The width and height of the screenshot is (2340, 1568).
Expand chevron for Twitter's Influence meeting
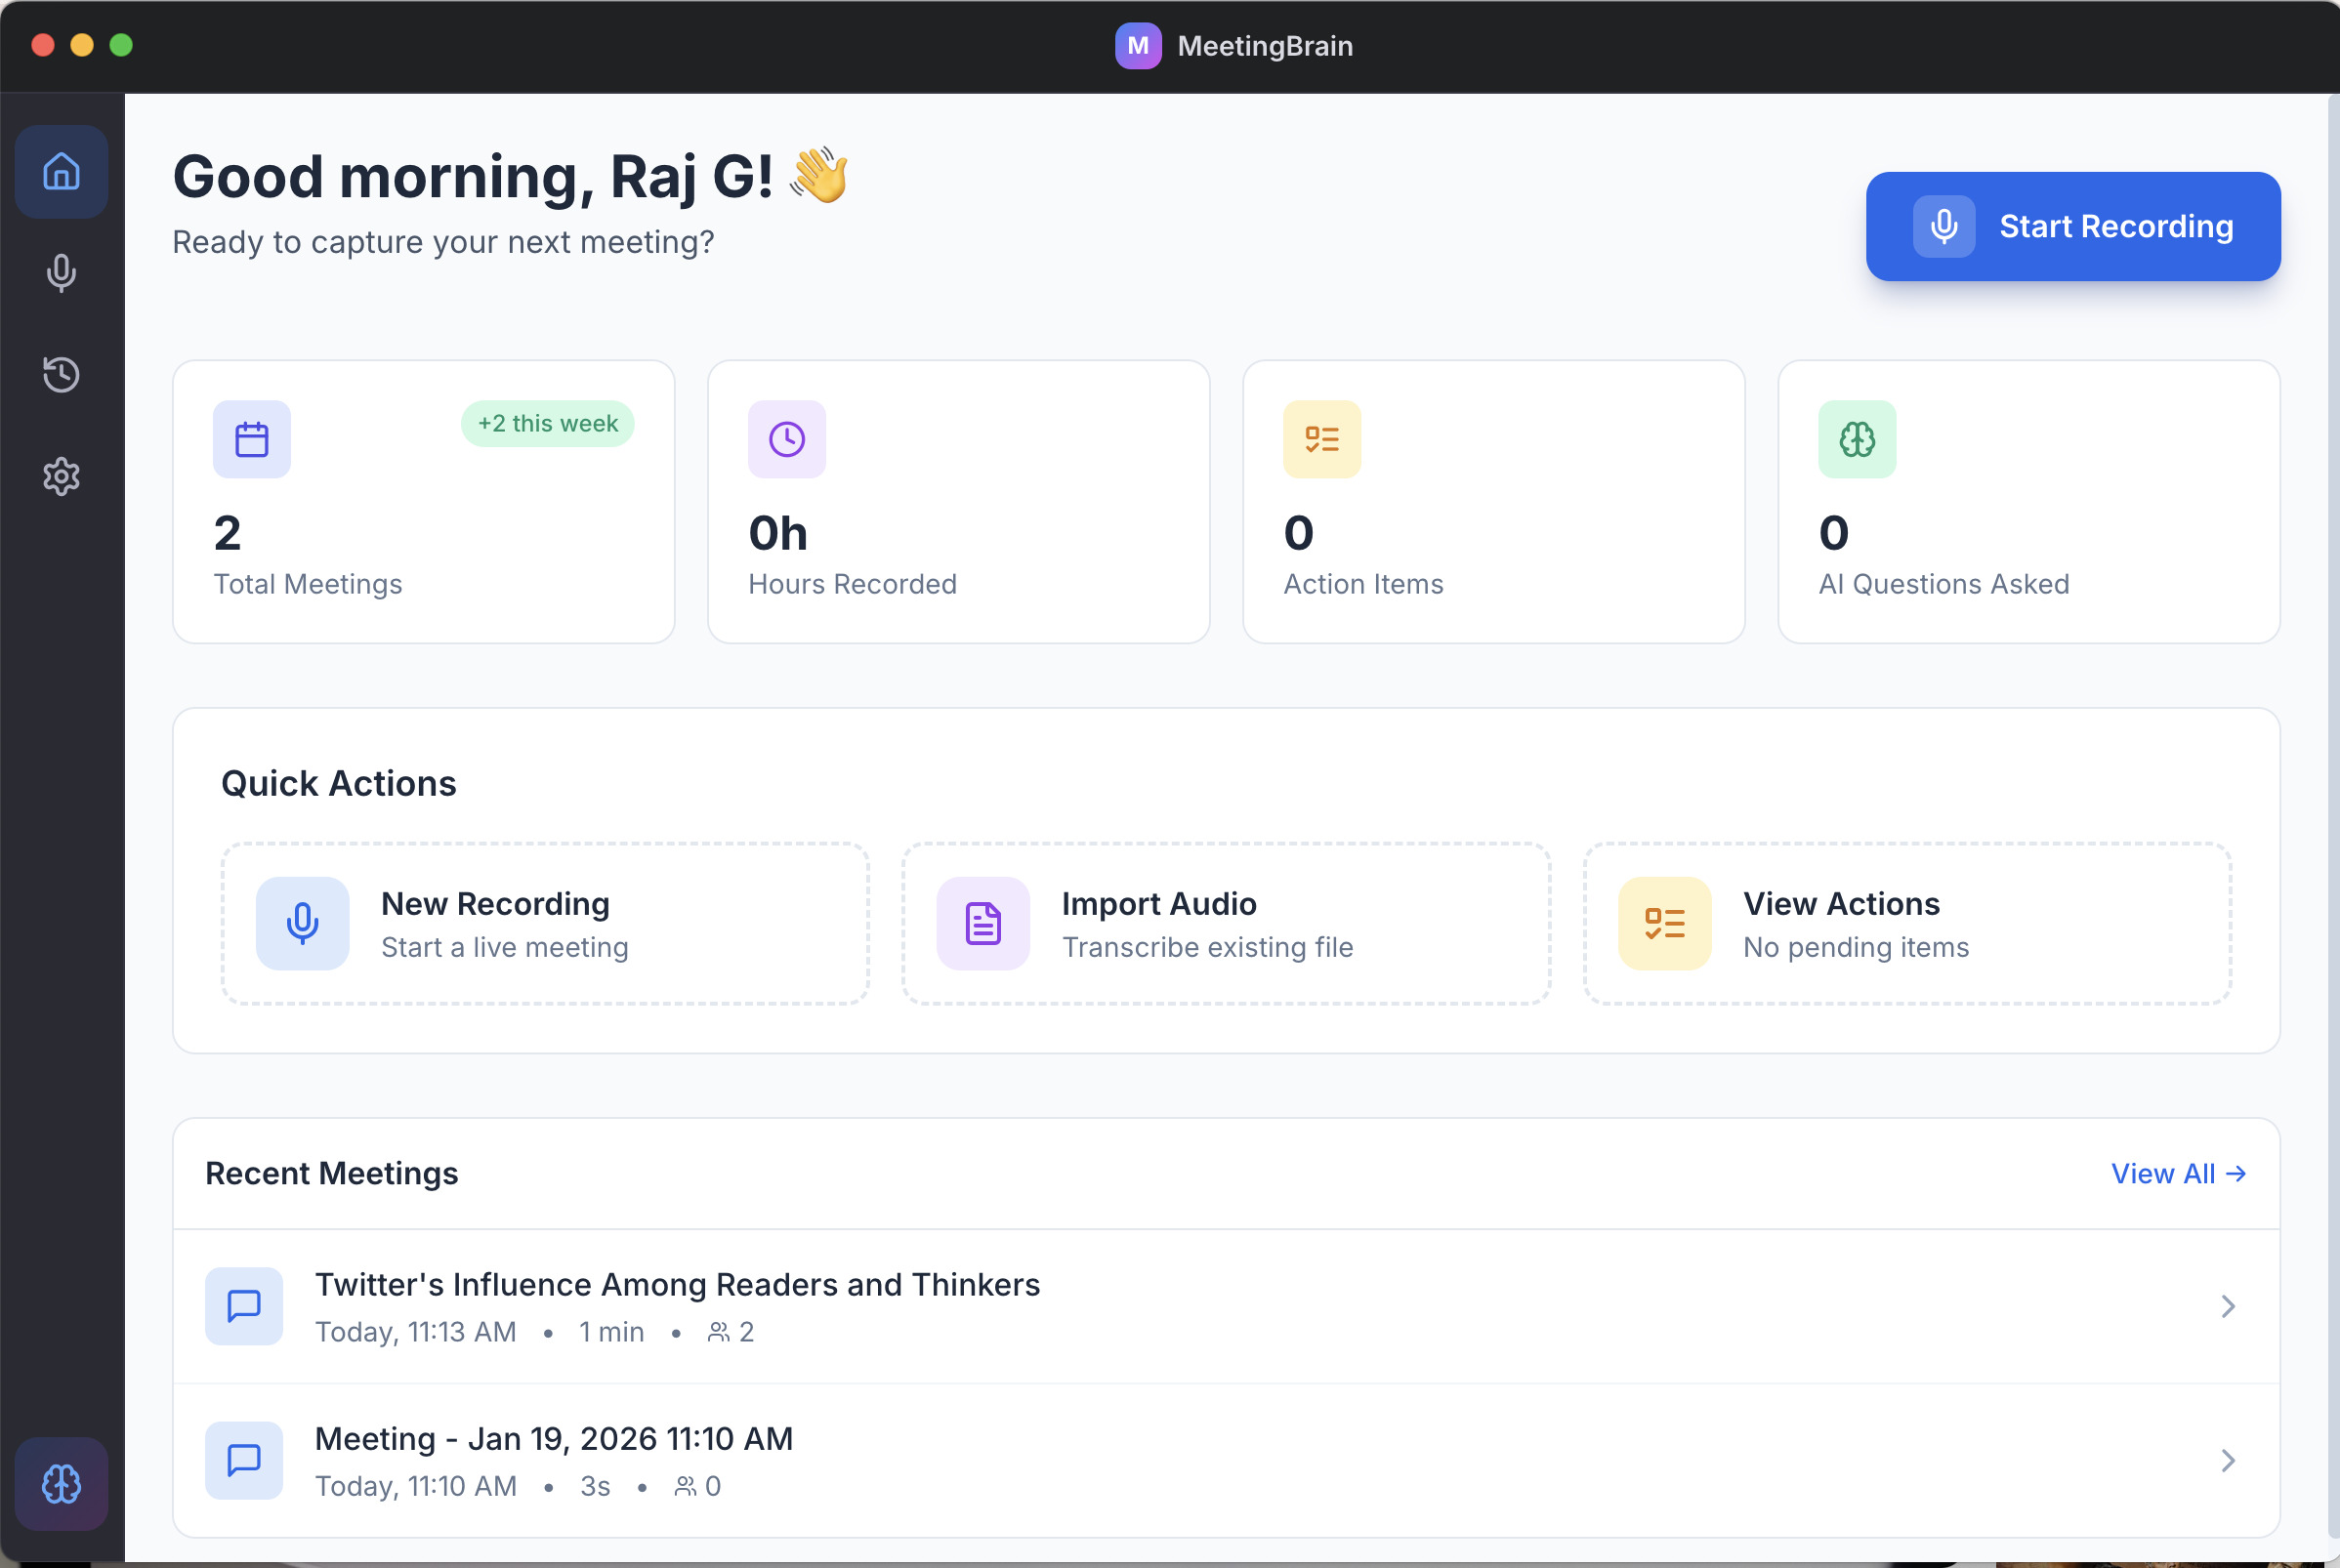2227,1306
